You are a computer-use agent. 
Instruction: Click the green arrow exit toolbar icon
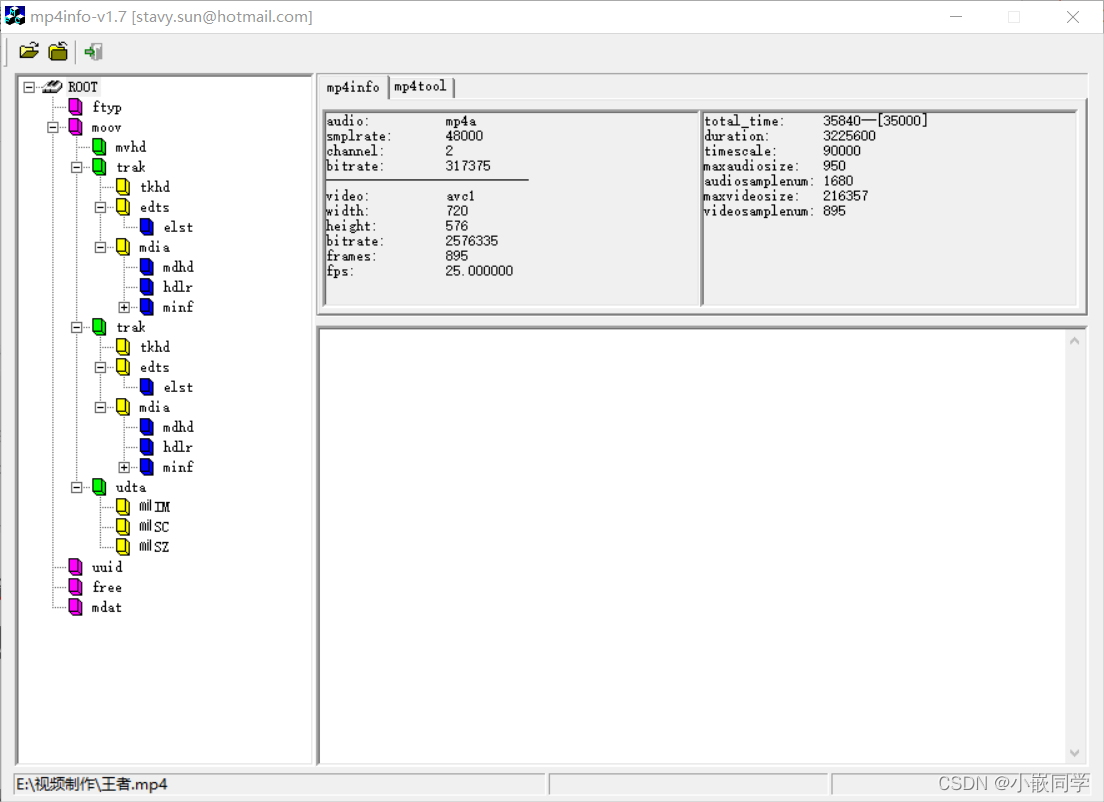[x=94, y=51]
